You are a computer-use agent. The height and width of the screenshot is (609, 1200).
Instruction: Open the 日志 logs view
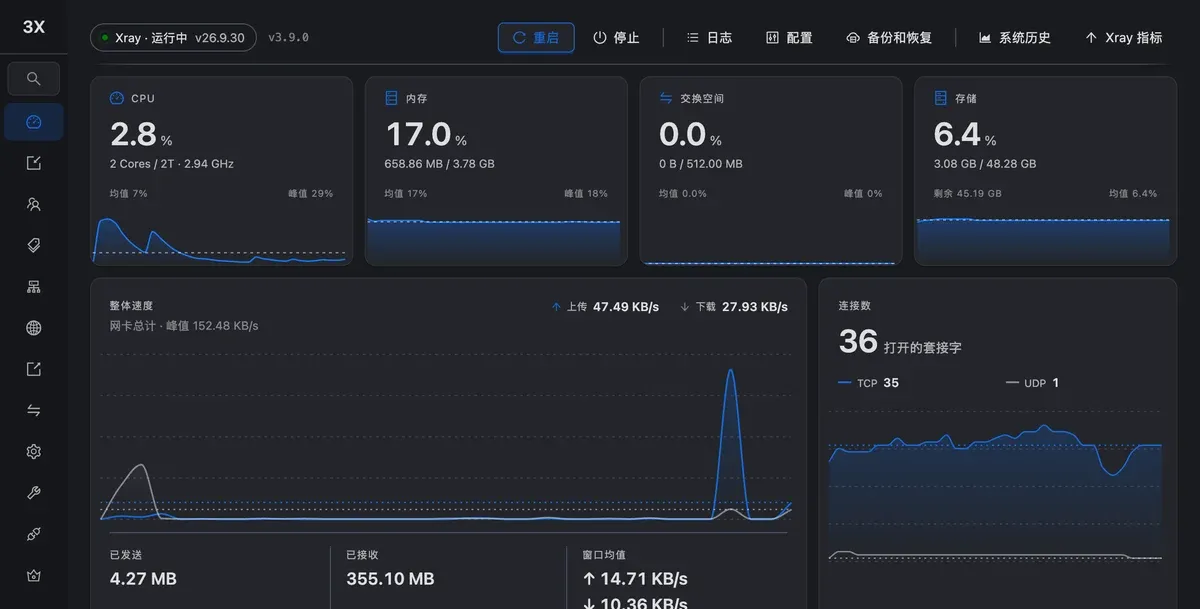pos(709,38)
